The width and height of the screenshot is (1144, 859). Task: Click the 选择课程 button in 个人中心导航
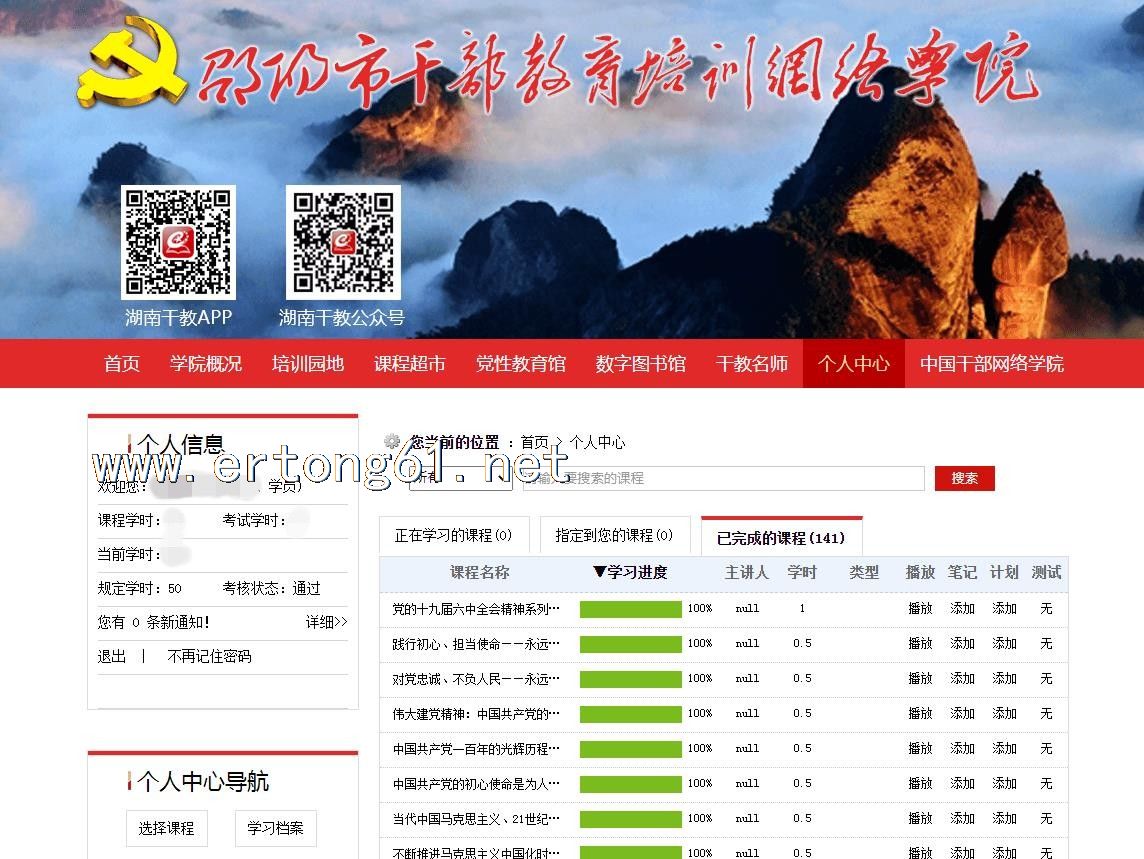coord(166,828)
